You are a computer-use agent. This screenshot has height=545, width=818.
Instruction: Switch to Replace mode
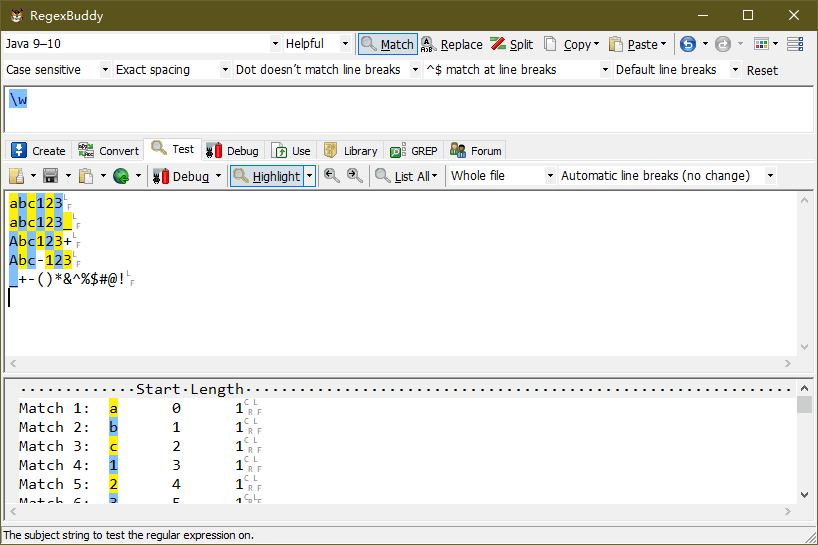[x=451, y=44]
